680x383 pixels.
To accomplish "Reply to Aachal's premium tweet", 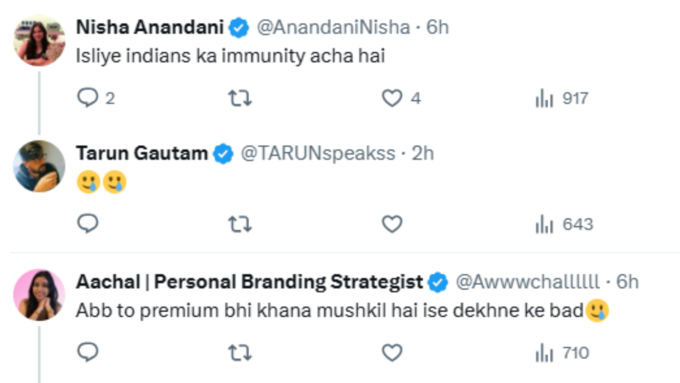I will point(88,352).
